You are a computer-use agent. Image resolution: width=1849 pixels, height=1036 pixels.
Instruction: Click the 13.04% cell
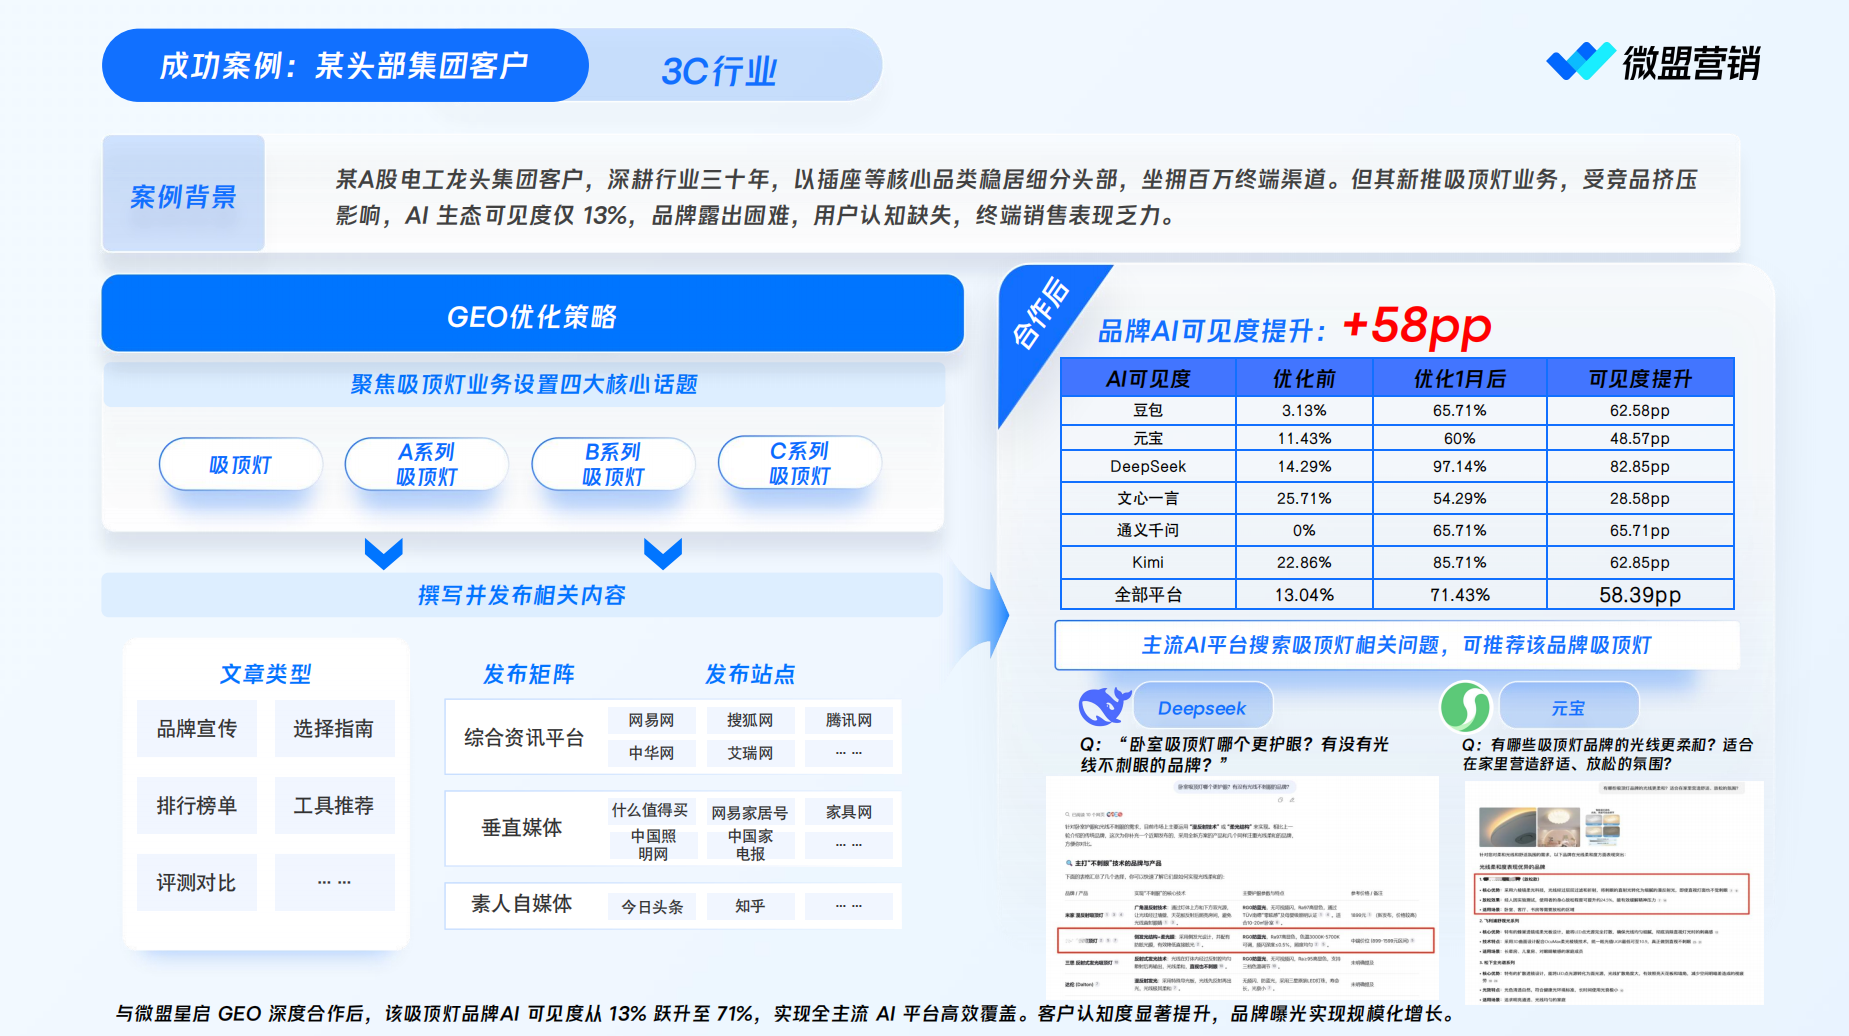tap(1304, 595)
